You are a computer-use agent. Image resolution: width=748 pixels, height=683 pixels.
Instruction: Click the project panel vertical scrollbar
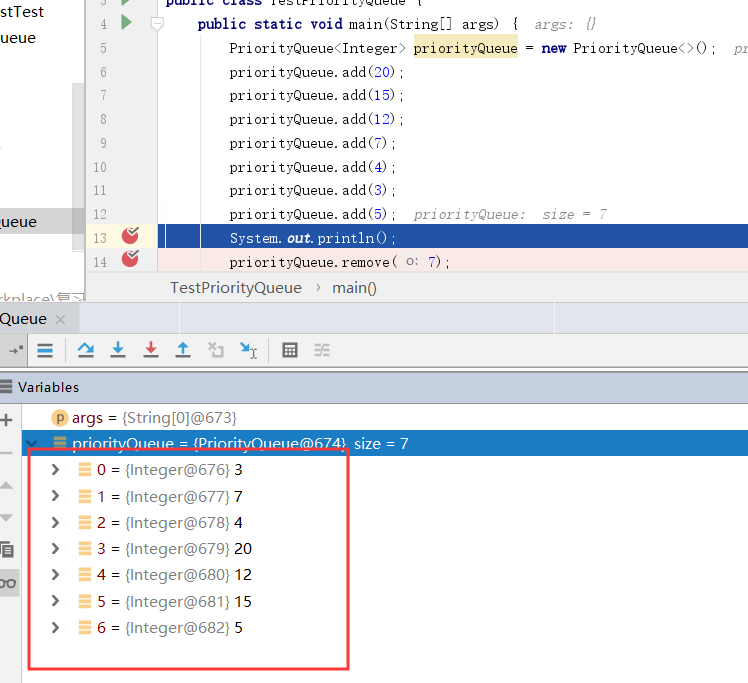78,167
